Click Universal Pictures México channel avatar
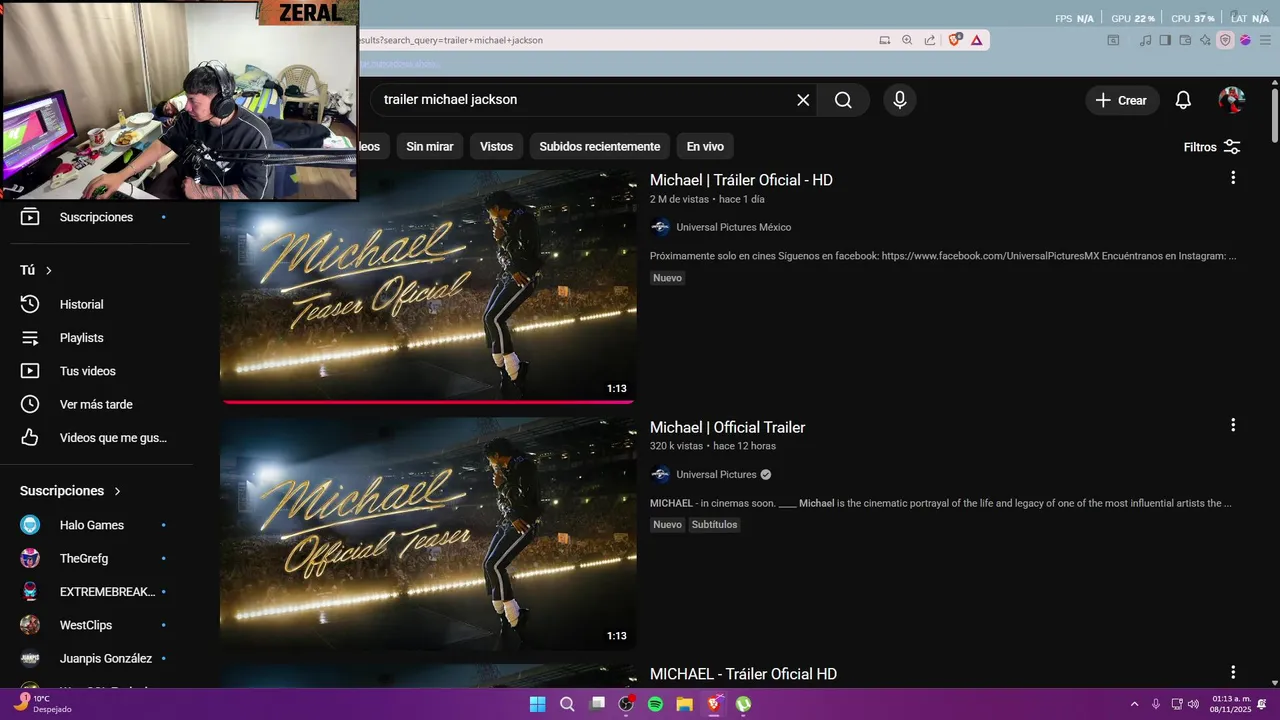 [660, 227]
